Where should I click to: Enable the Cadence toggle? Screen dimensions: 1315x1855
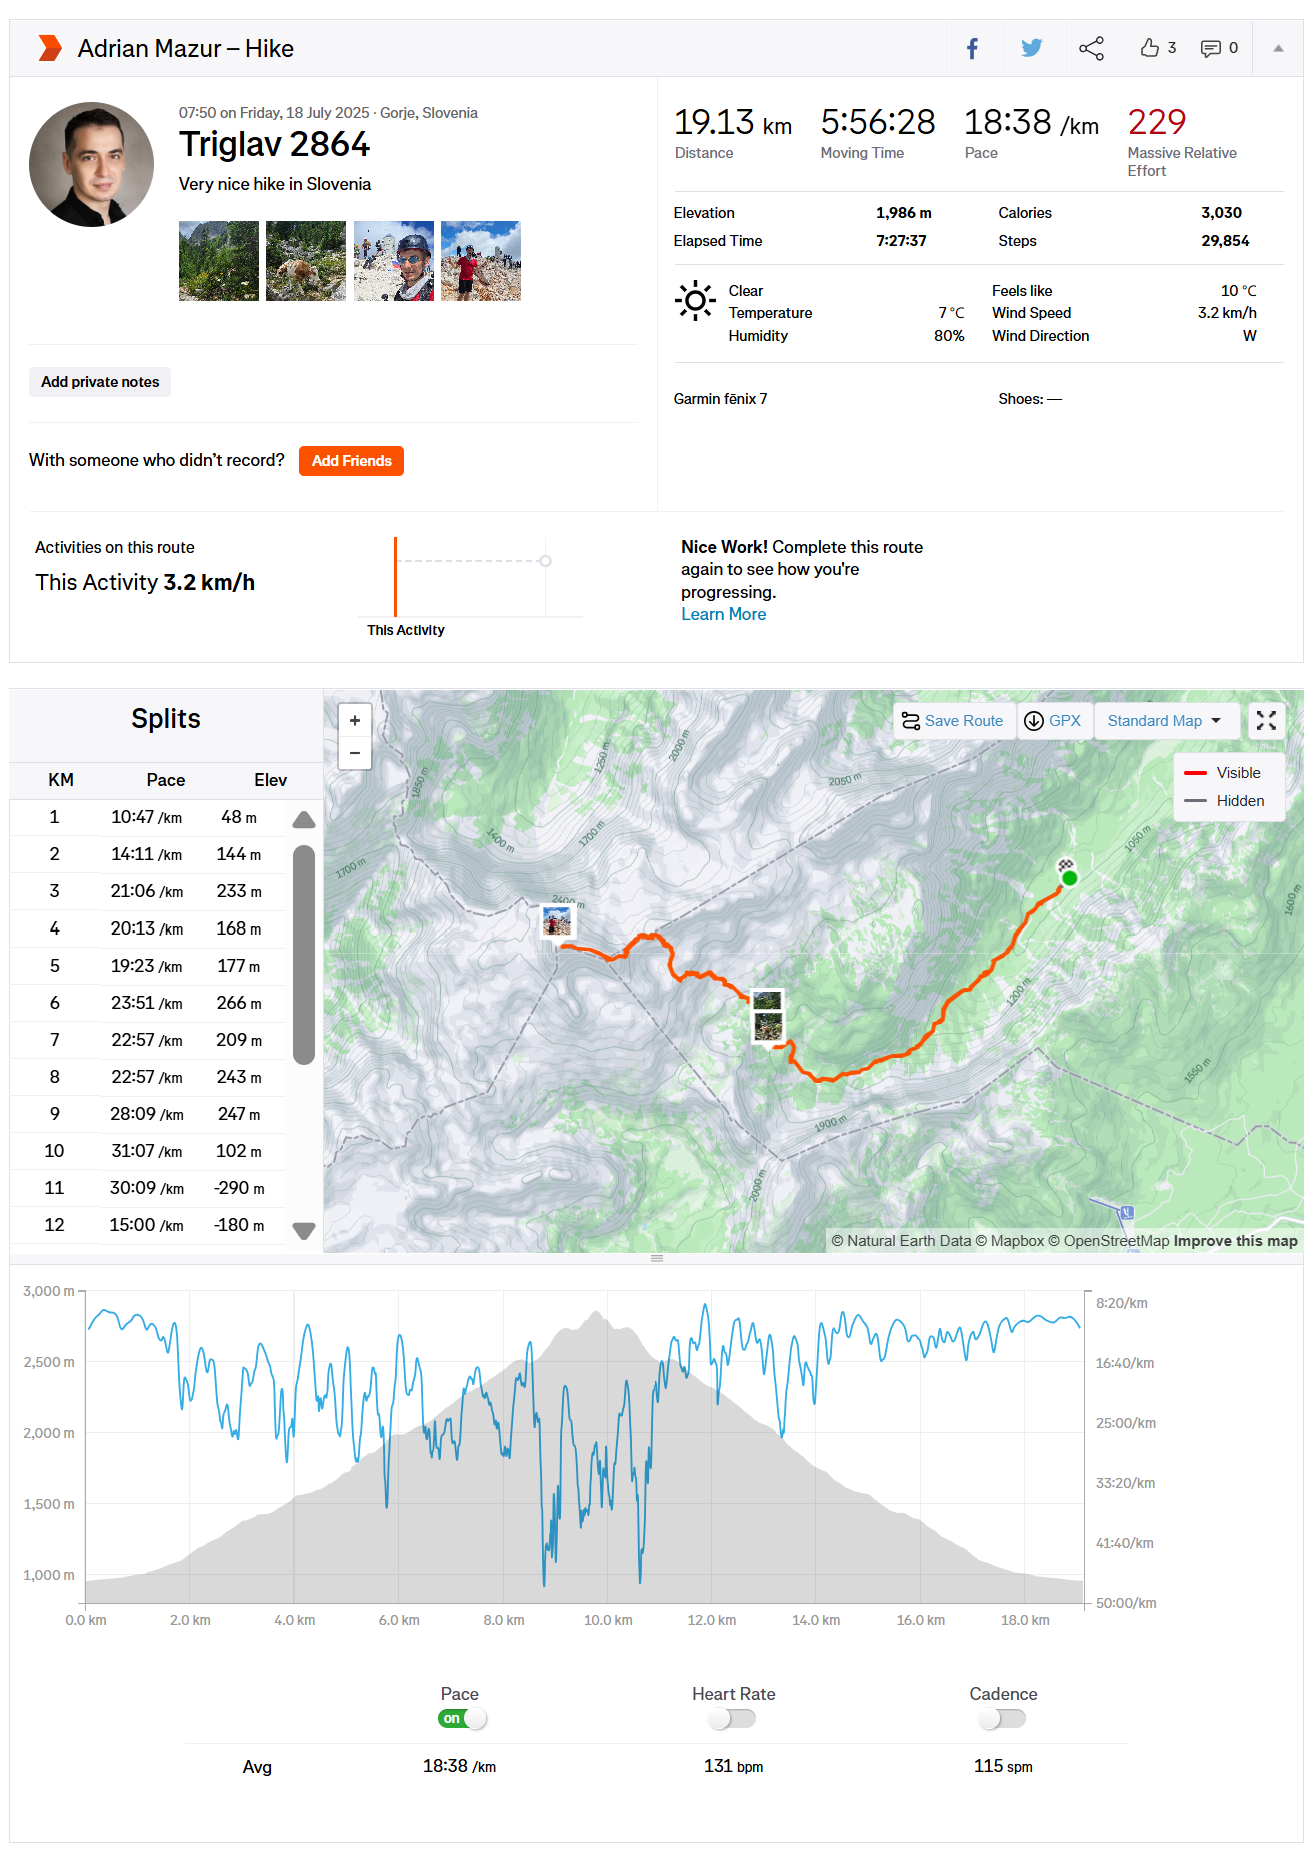1002,1718
